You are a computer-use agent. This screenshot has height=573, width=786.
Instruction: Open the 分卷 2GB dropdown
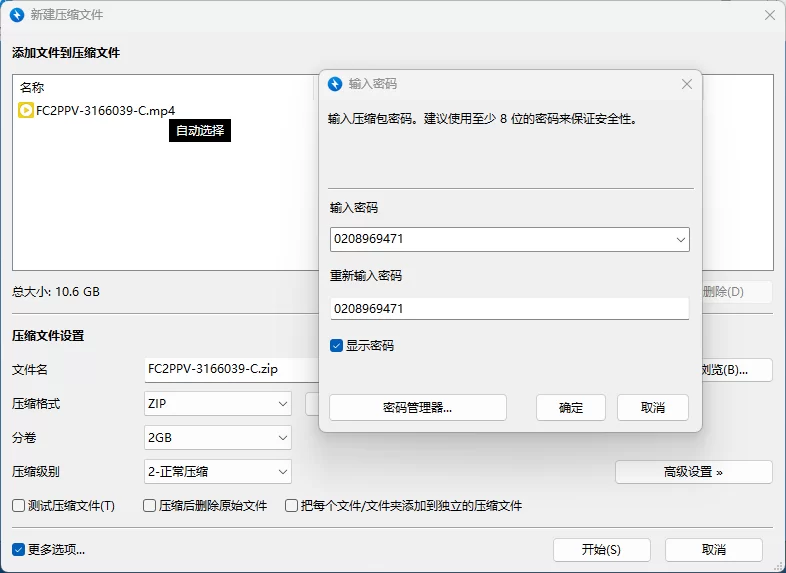(x=282, y=438)
